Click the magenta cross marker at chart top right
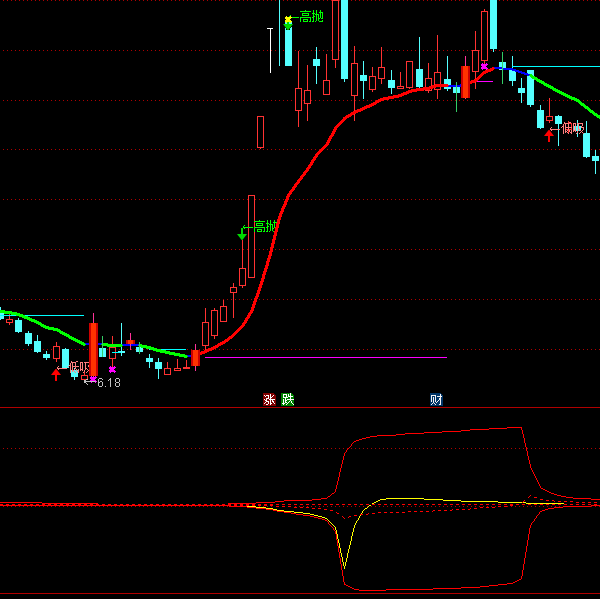The width and height of the screenshot is (600, 599). [x=484, y=66]
